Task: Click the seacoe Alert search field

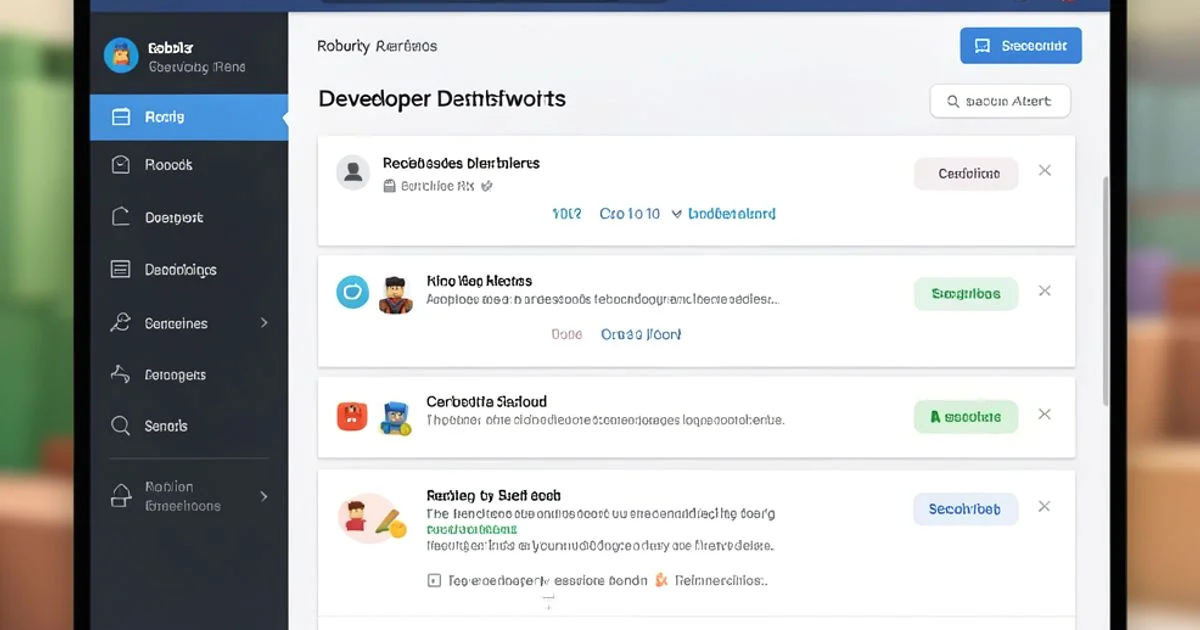Action: (x=1000, y=101)
